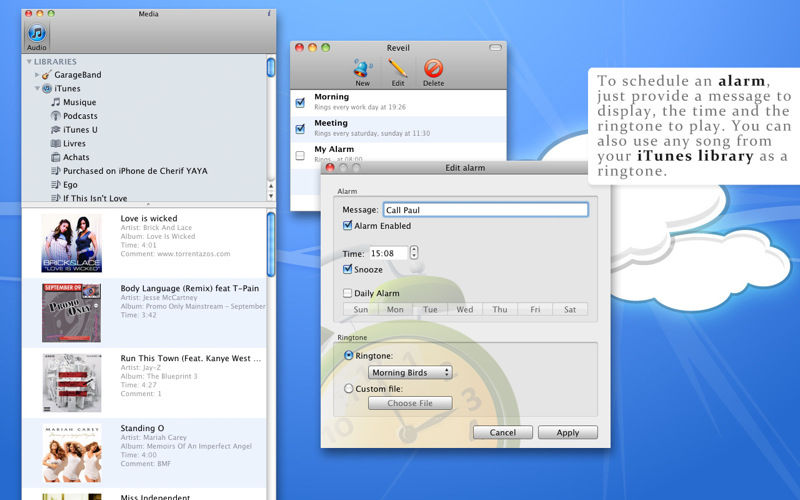This screenshot has height=500, width=800.
Task: Select the Run This Town song title
Action: tap(191, 358)
